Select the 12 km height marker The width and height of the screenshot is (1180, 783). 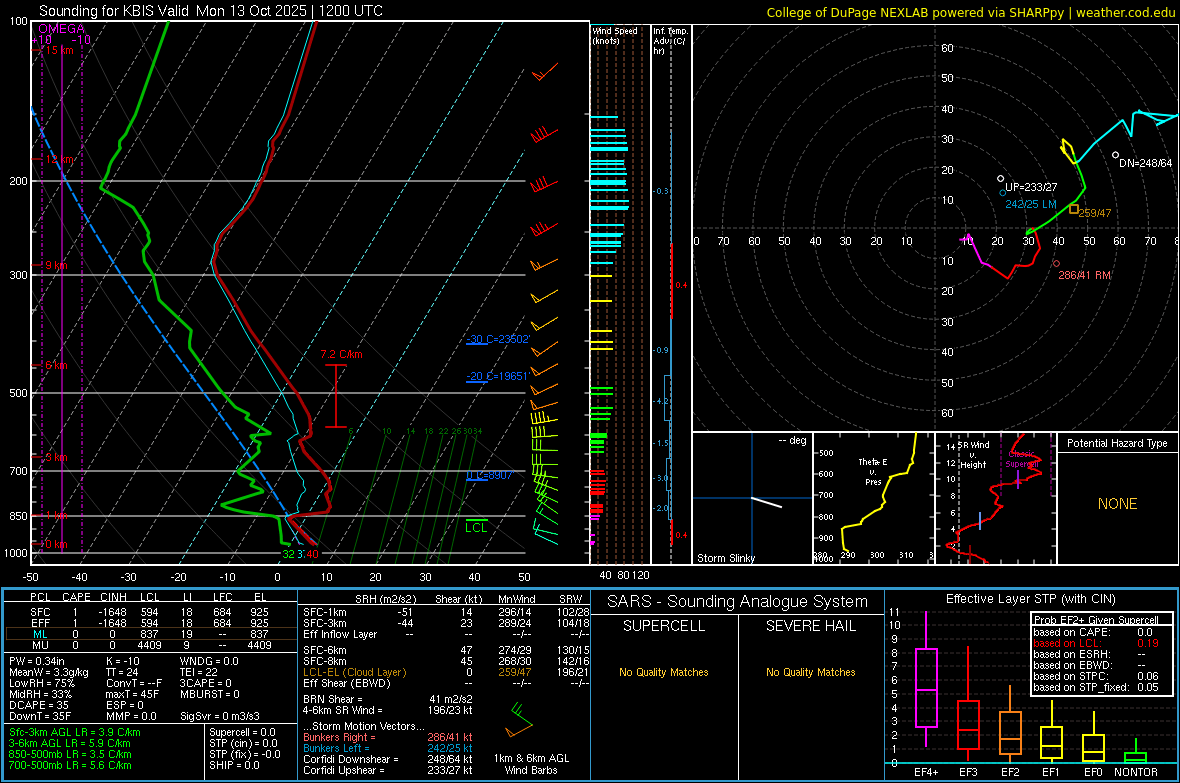57,160
